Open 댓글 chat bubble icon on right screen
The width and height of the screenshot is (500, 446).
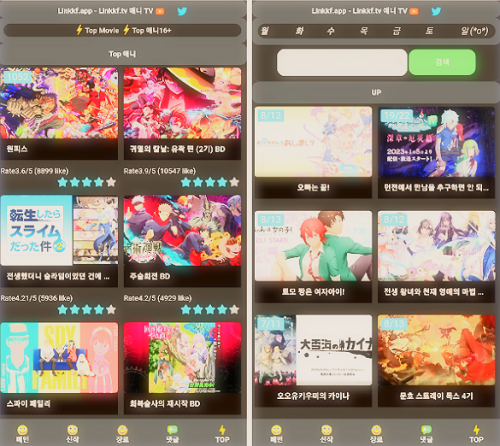click(x=426, y=430)
